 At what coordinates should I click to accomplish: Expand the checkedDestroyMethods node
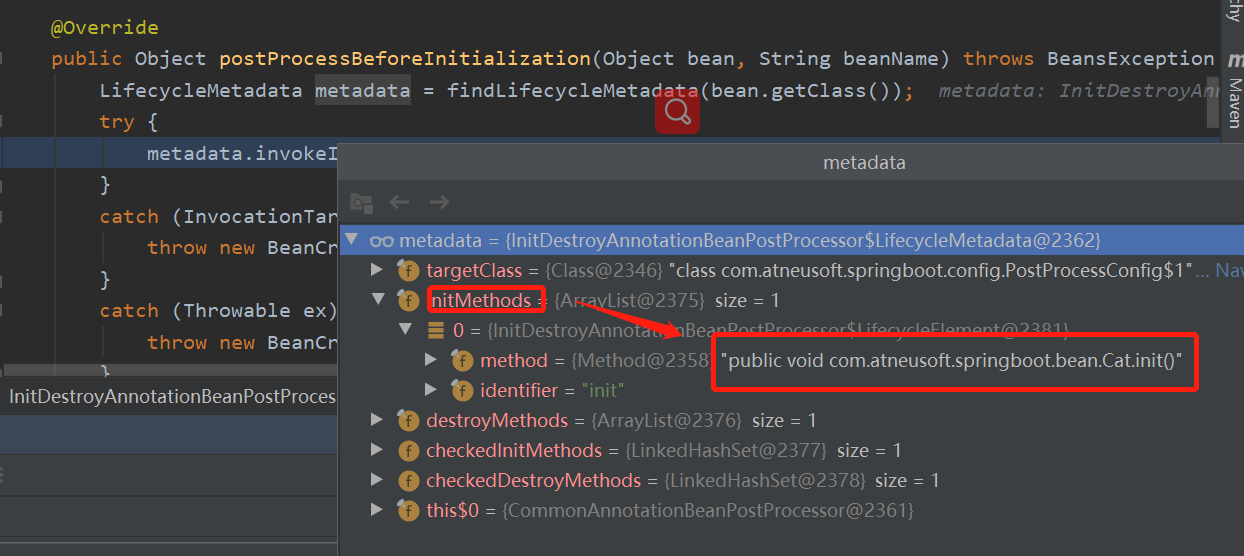coord(377,480)
